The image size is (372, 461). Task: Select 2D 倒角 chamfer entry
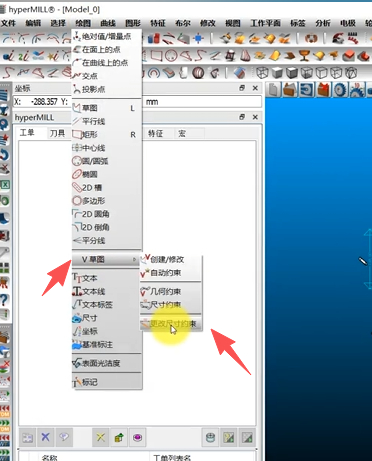coord(107,227)
